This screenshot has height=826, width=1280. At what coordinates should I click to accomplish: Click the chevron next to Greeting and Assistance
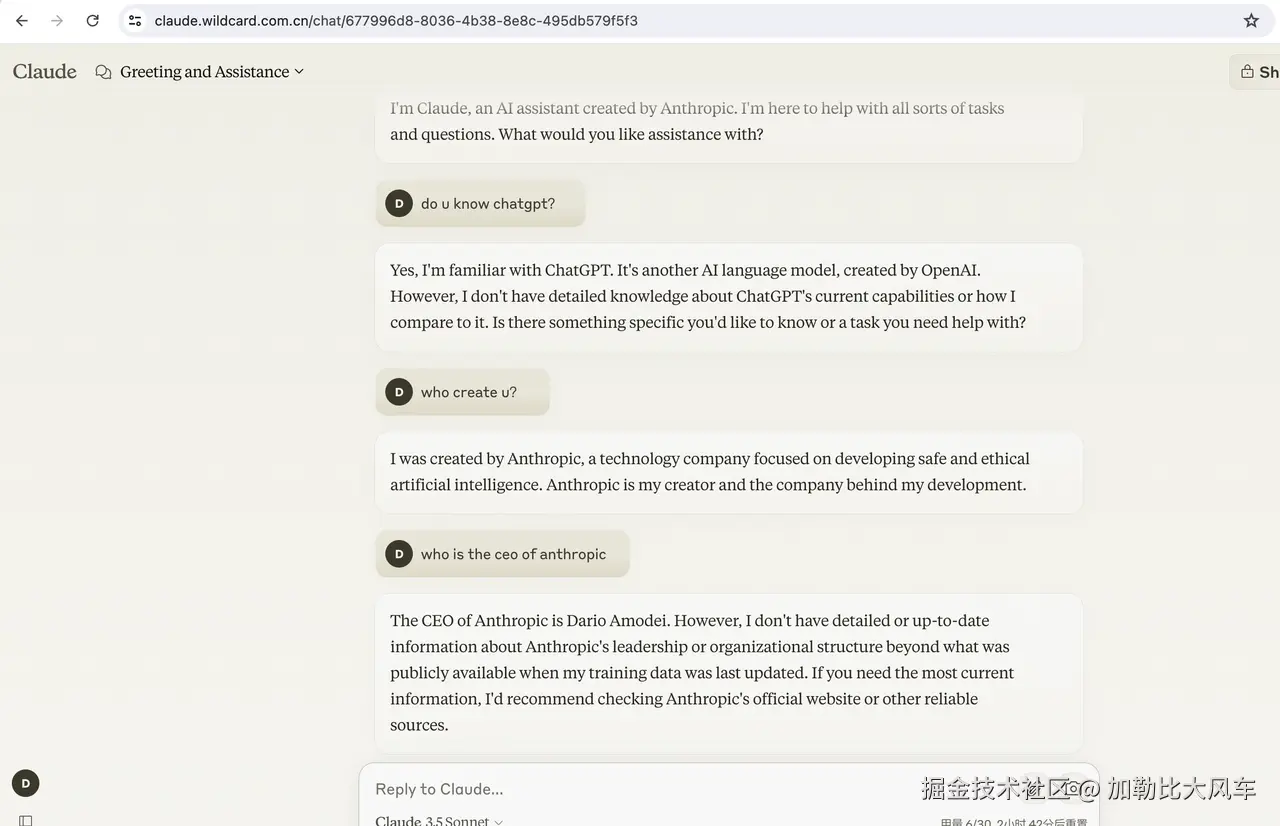tap(299, 72)
